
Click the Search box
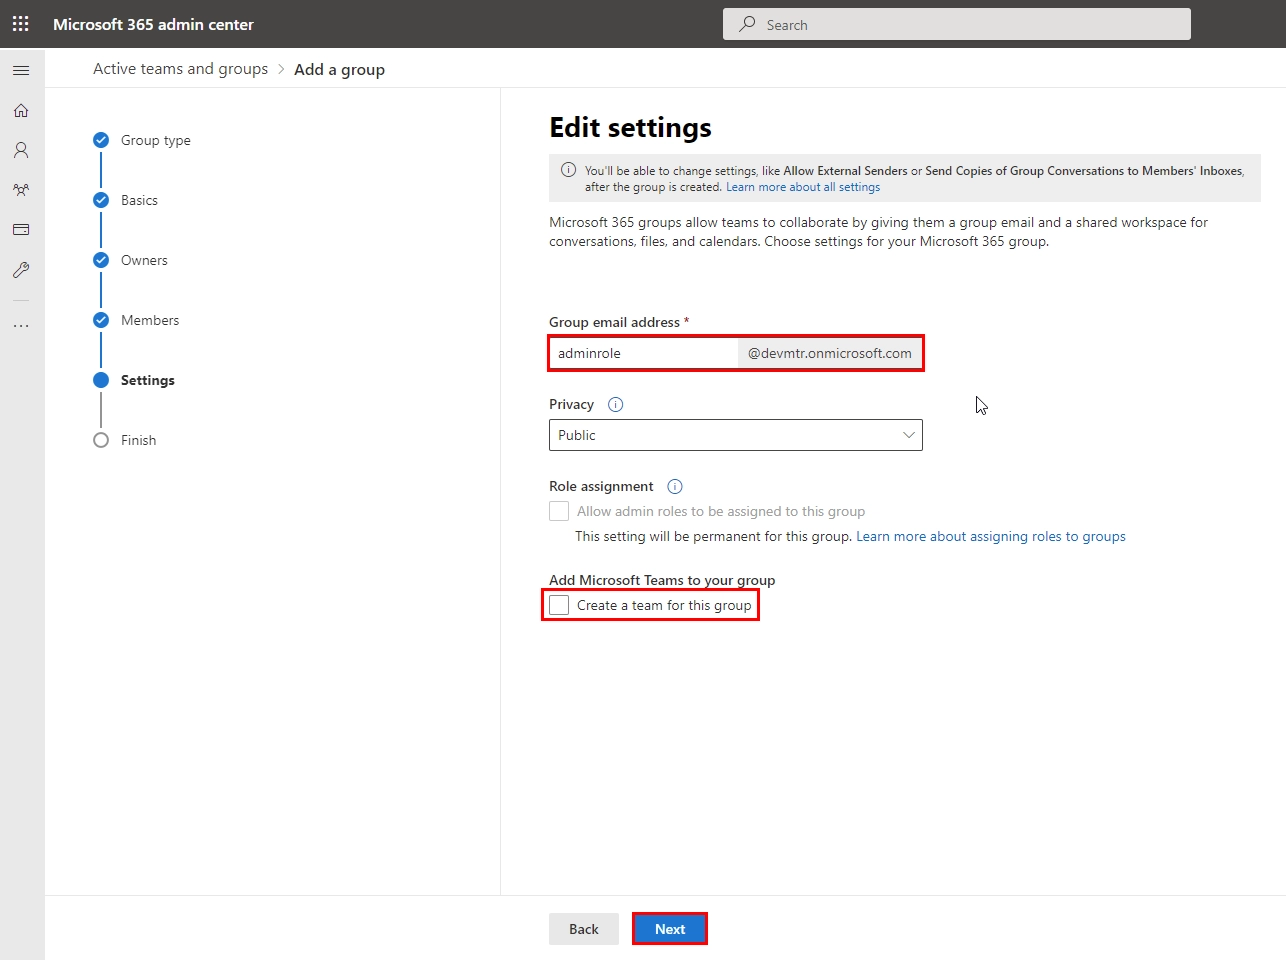pyautogui.click(x=957, y=24)
